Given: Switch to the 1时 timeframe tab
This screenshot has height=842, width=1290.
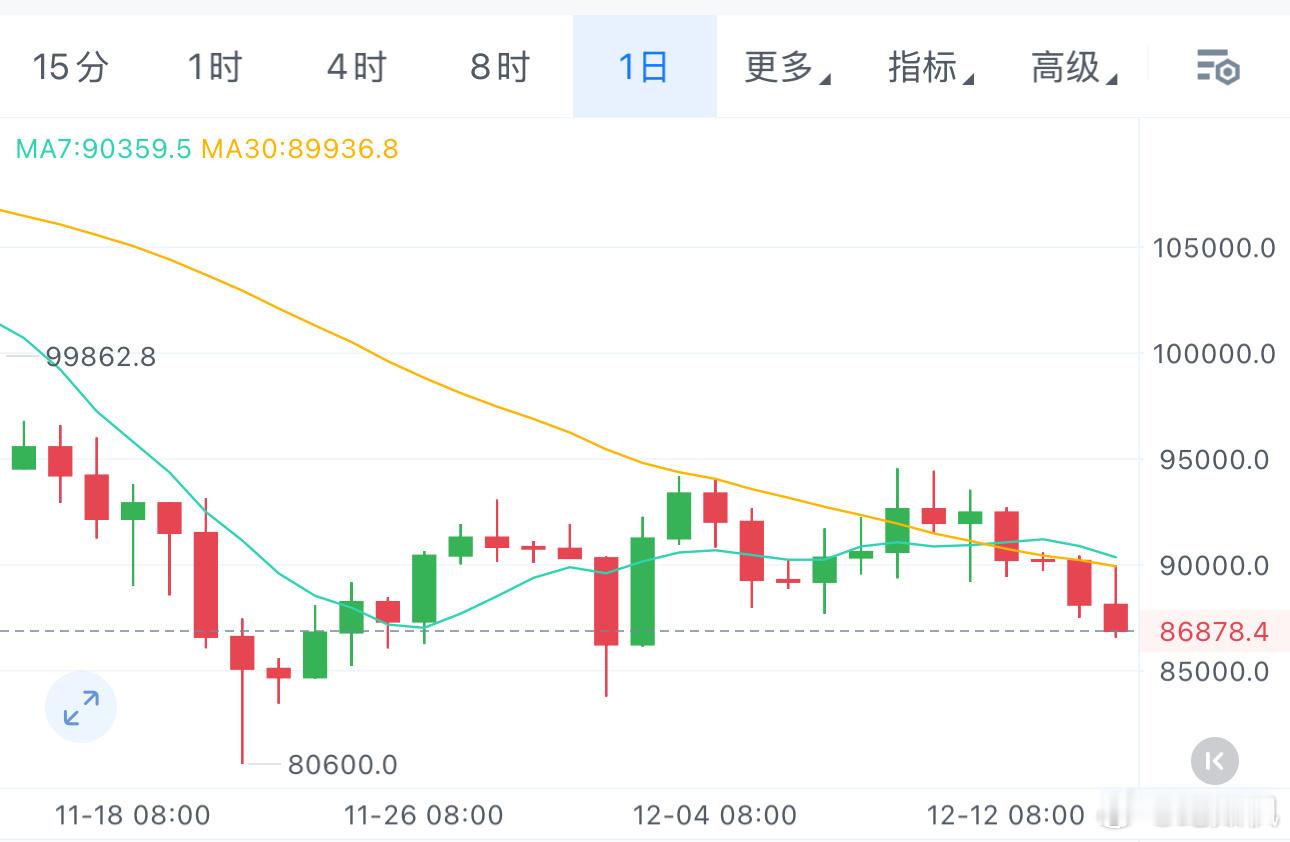Looking at the screenshot, I should (213, 67).
